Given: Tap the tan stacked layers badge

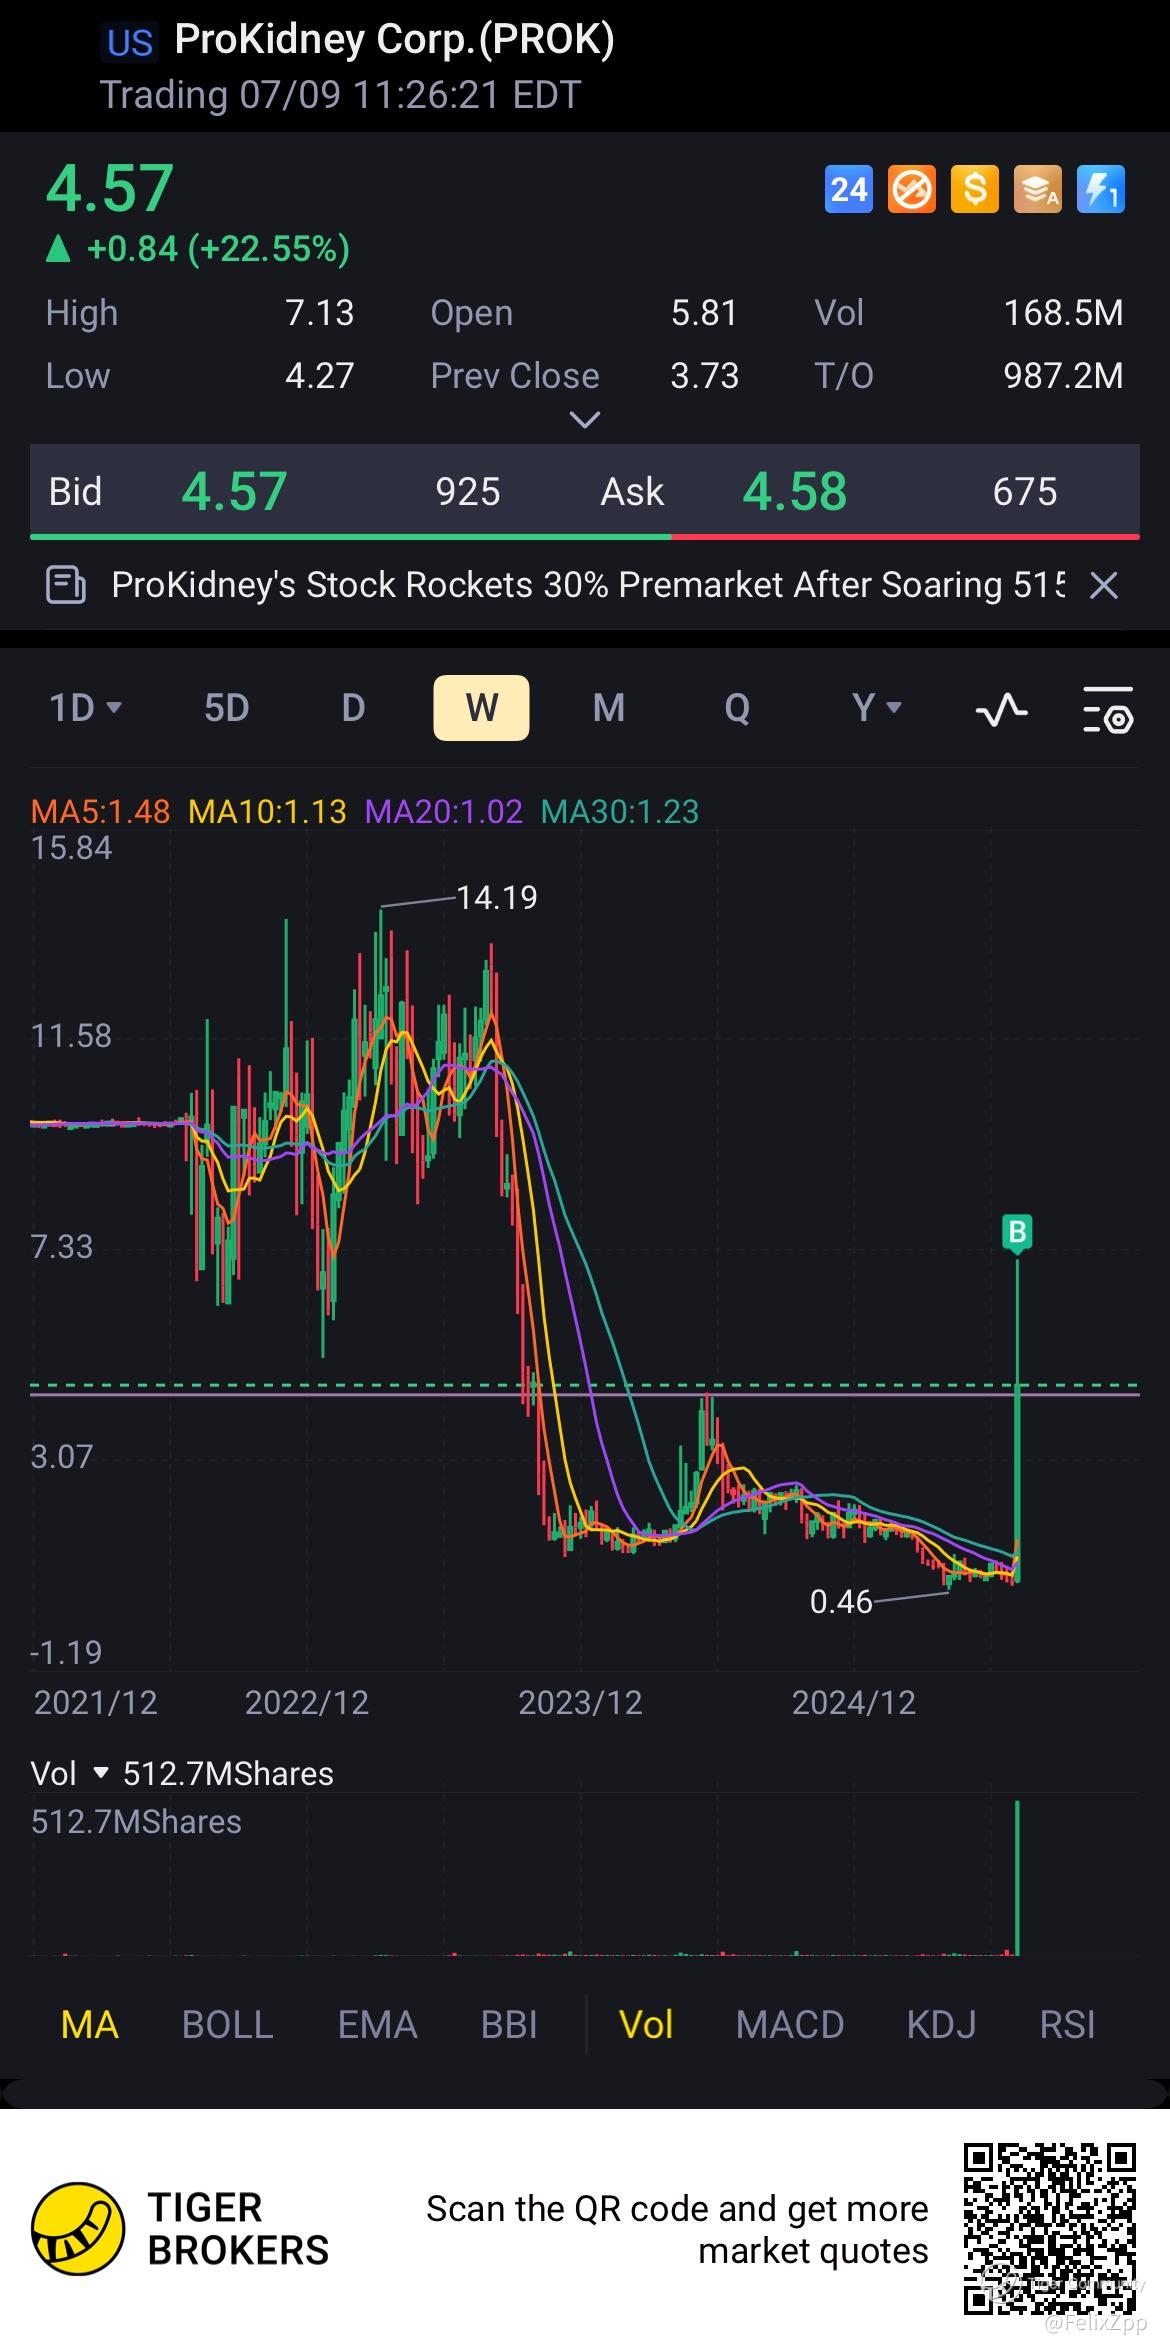Looking at the screenshot, I should pyautogui.click(x=1038, y=189).
